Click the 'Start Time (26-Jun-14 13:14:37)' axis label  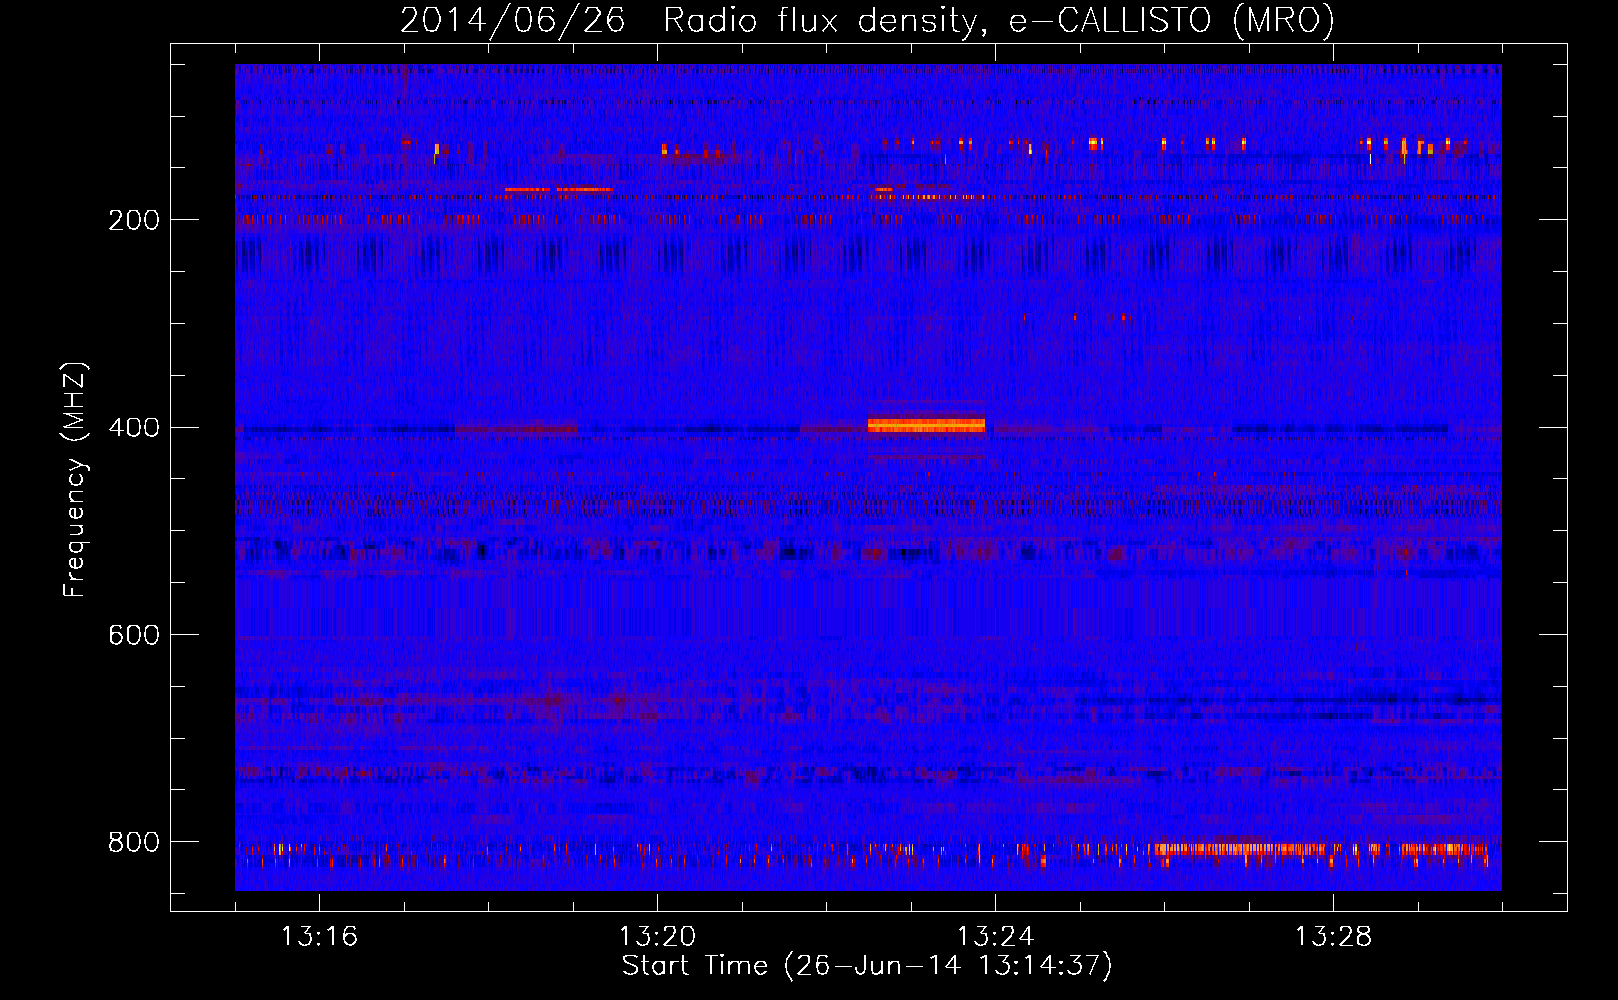(867, 966)
